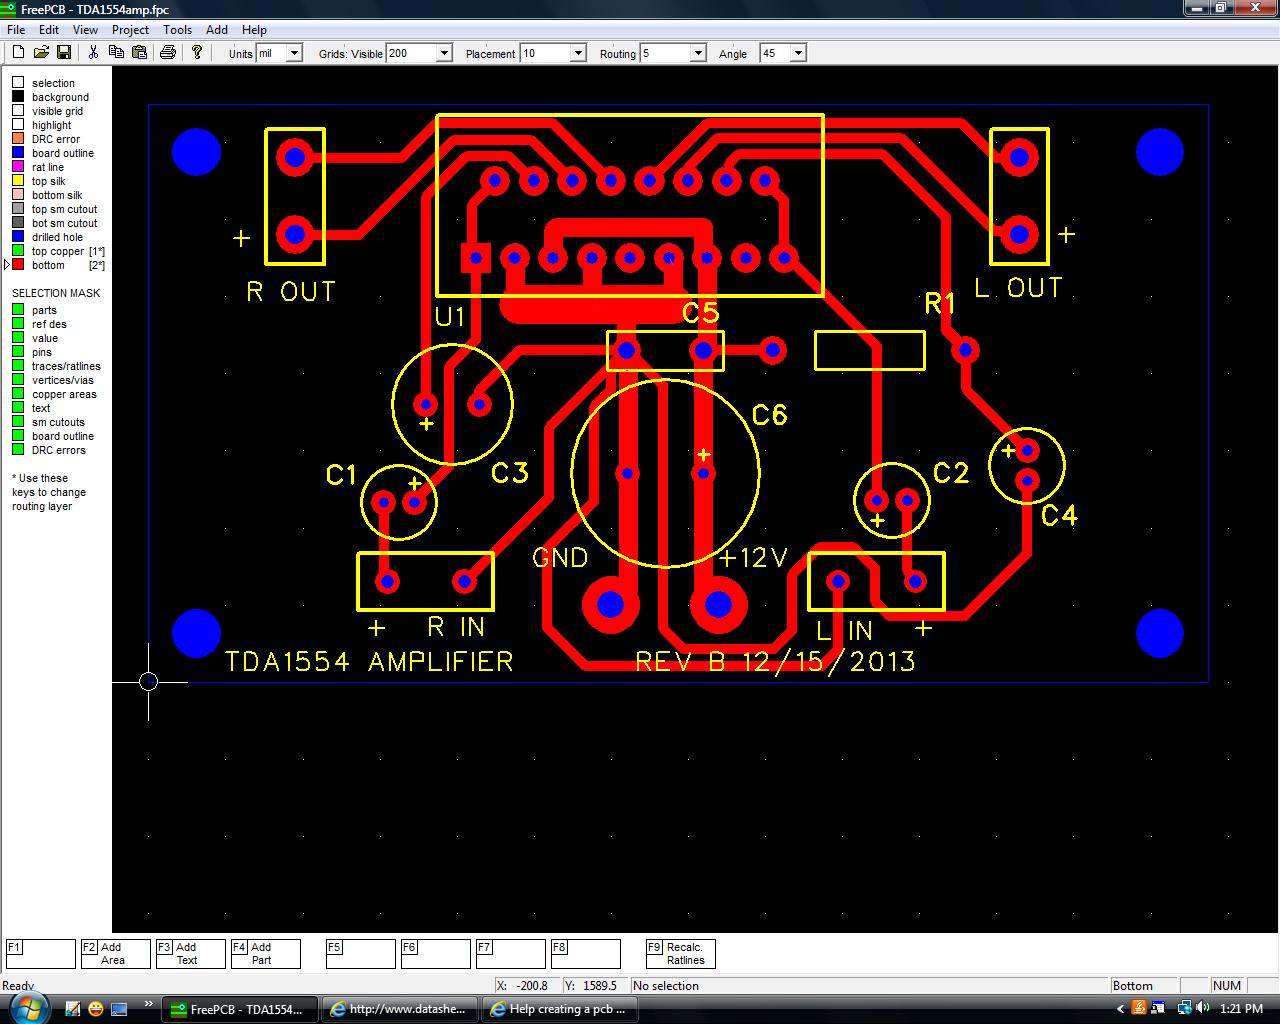Viewport: 1280px width, 1024px height.
Task: Click the rat line magenta color swatch
Action: pyautogui.click(x=18, y=167)
